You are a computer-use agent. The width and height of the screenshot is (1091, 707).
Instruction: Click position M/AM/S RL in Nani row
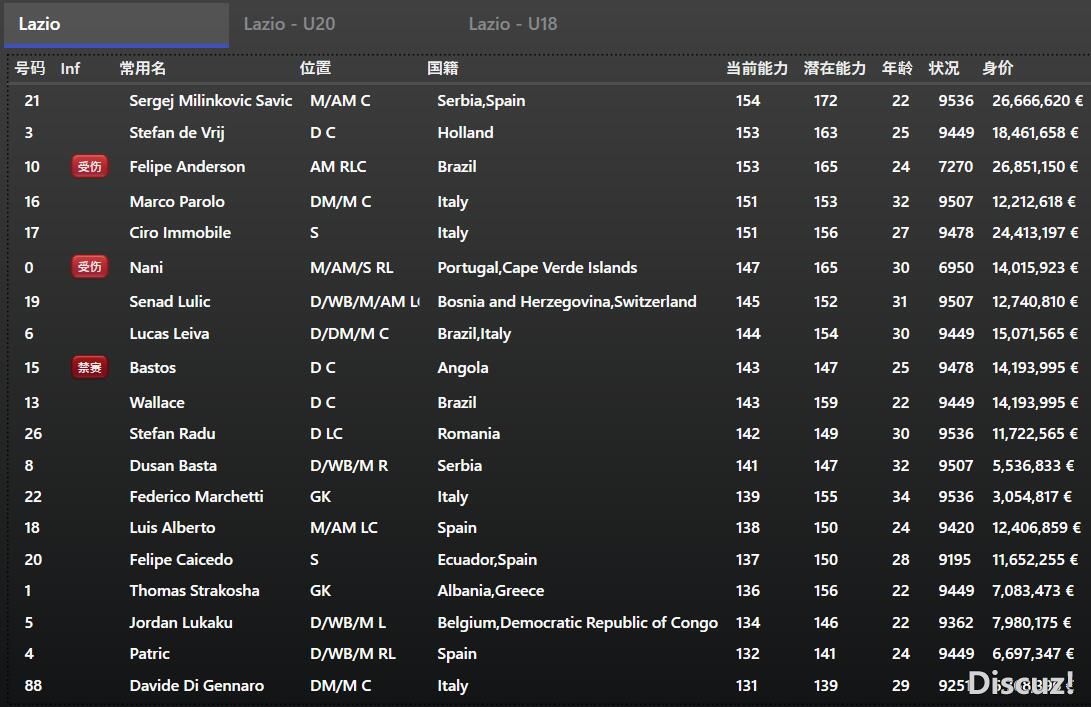point(351,268)
